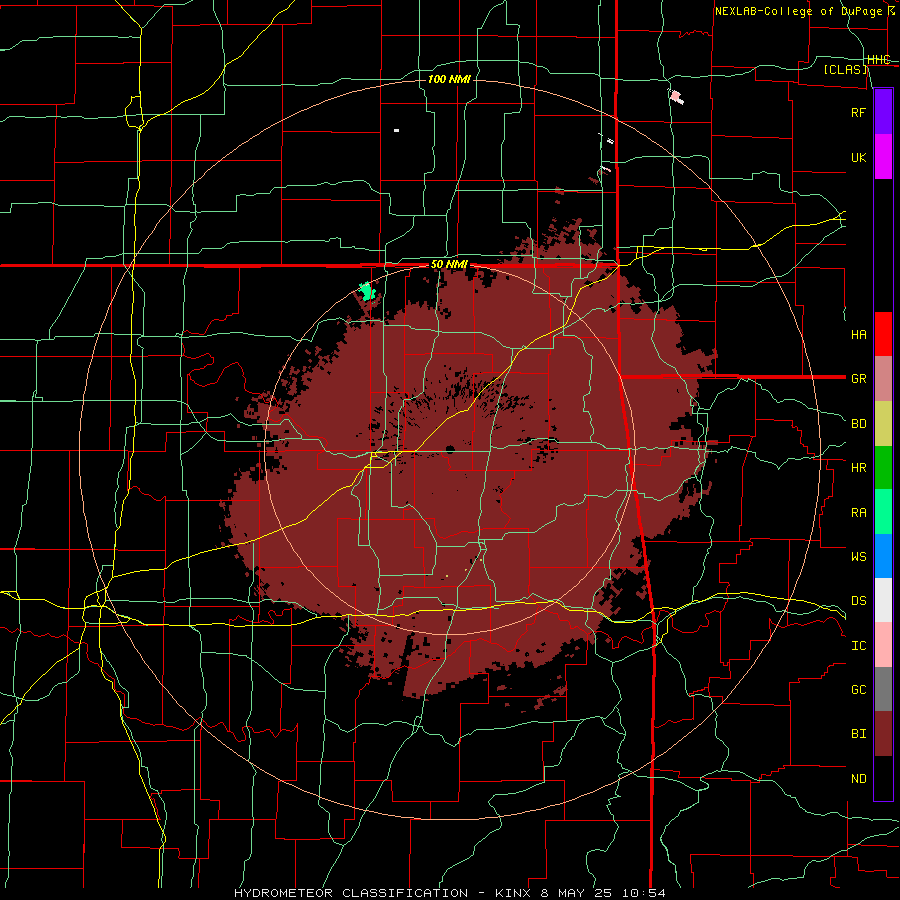Select the GR pink-tan legend swatch
Screen dimensions: 900x900
(x=883, y=378)
